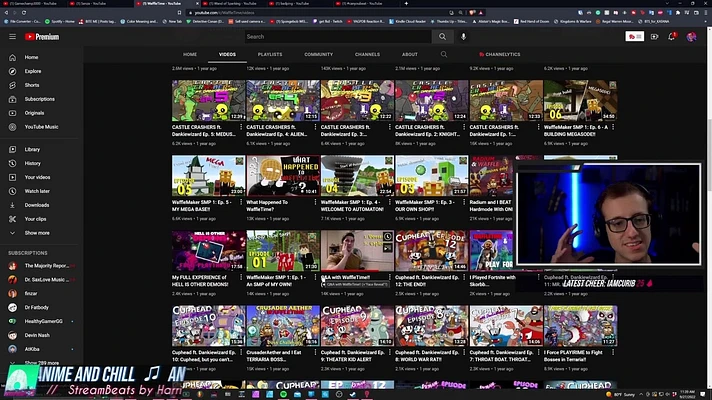Viewport: 712px width, 400px height.
Task: Open Subscriptions in sidebar
Action: 41,99
